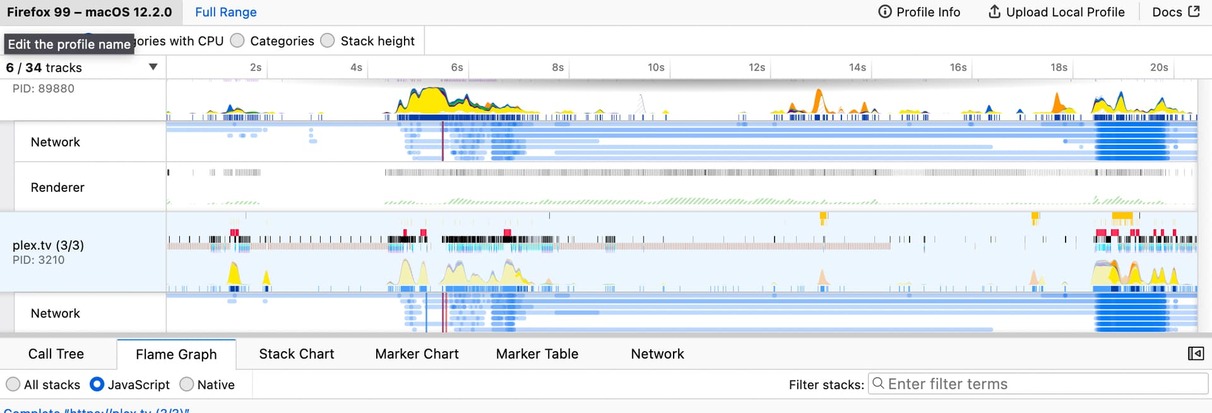Open the Profile Info panel

(x=919, y=12)
